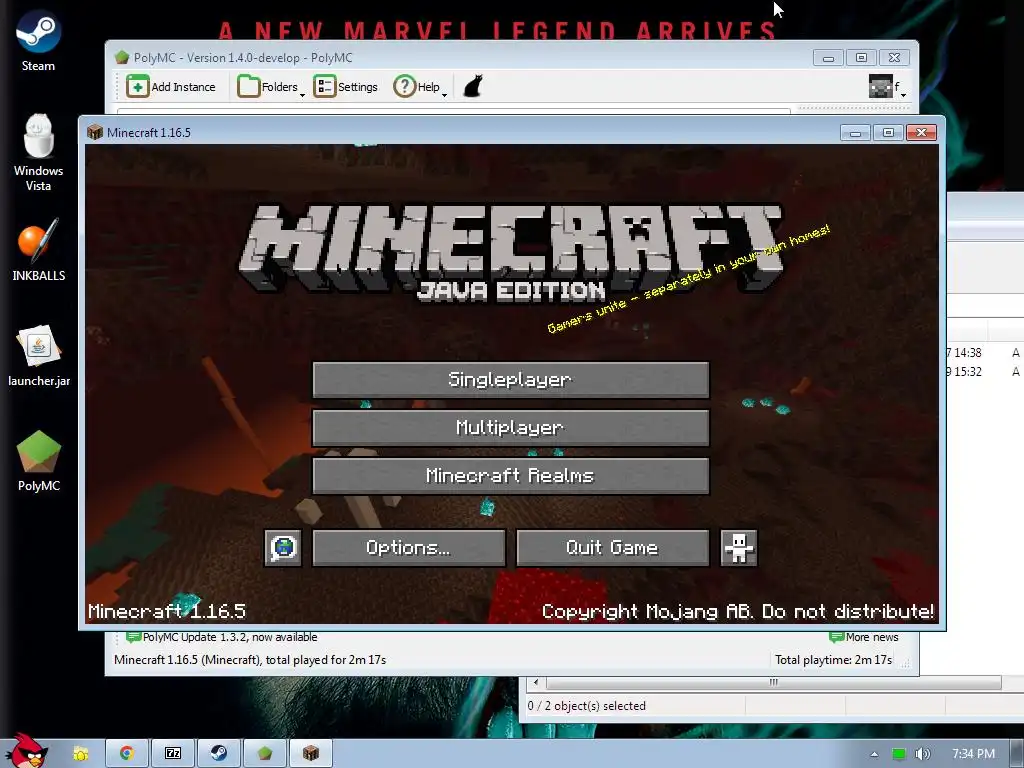Click the 15:32 timestamp in the background window
The image size is (1024, 768).
pyautogui.click(x=967, y=372)
